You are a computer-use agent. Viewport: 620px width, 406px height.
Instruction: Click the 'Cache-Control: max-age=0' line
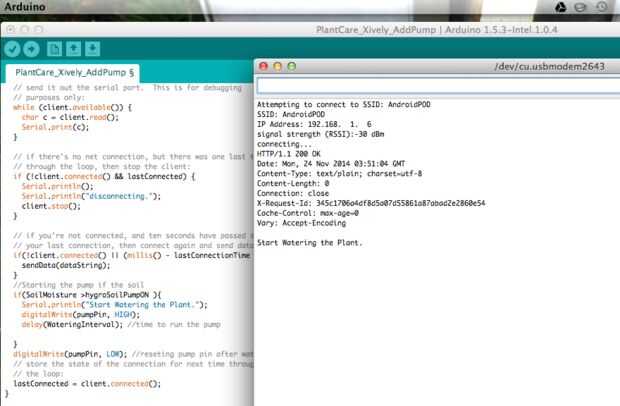pos(308,213)
